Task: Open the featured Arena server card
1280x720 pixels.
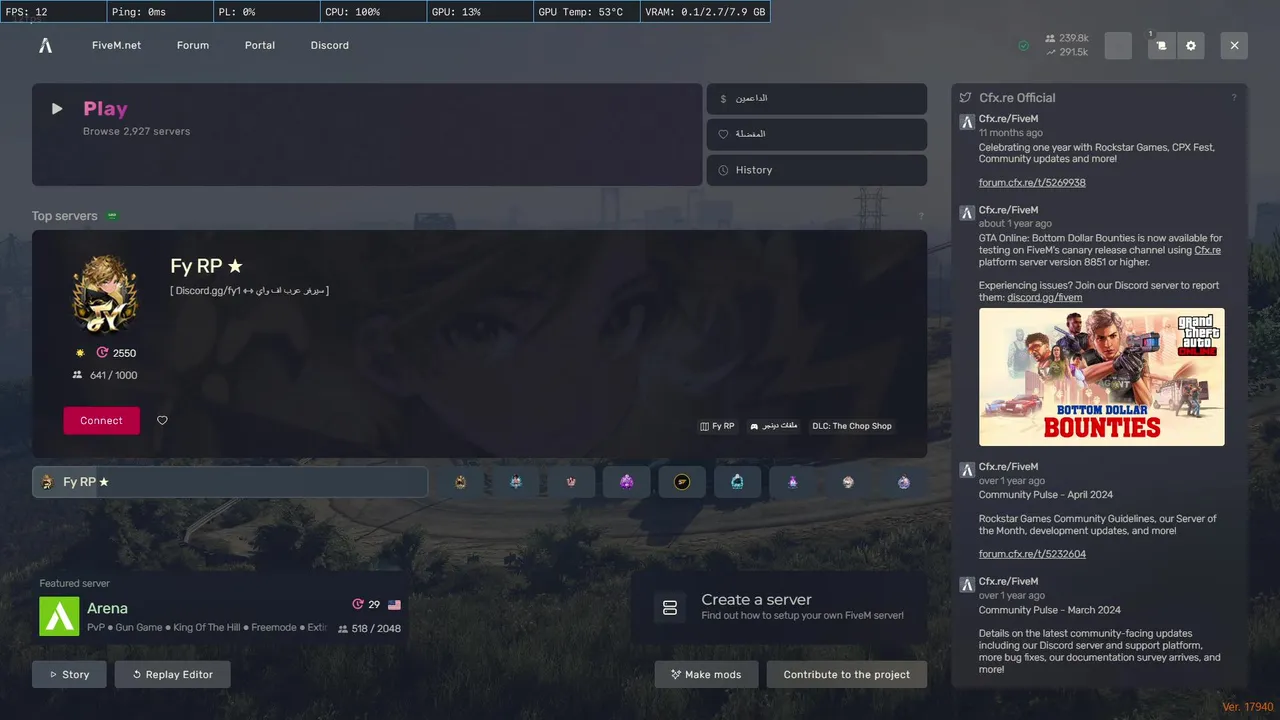Action: coord(220,607)
